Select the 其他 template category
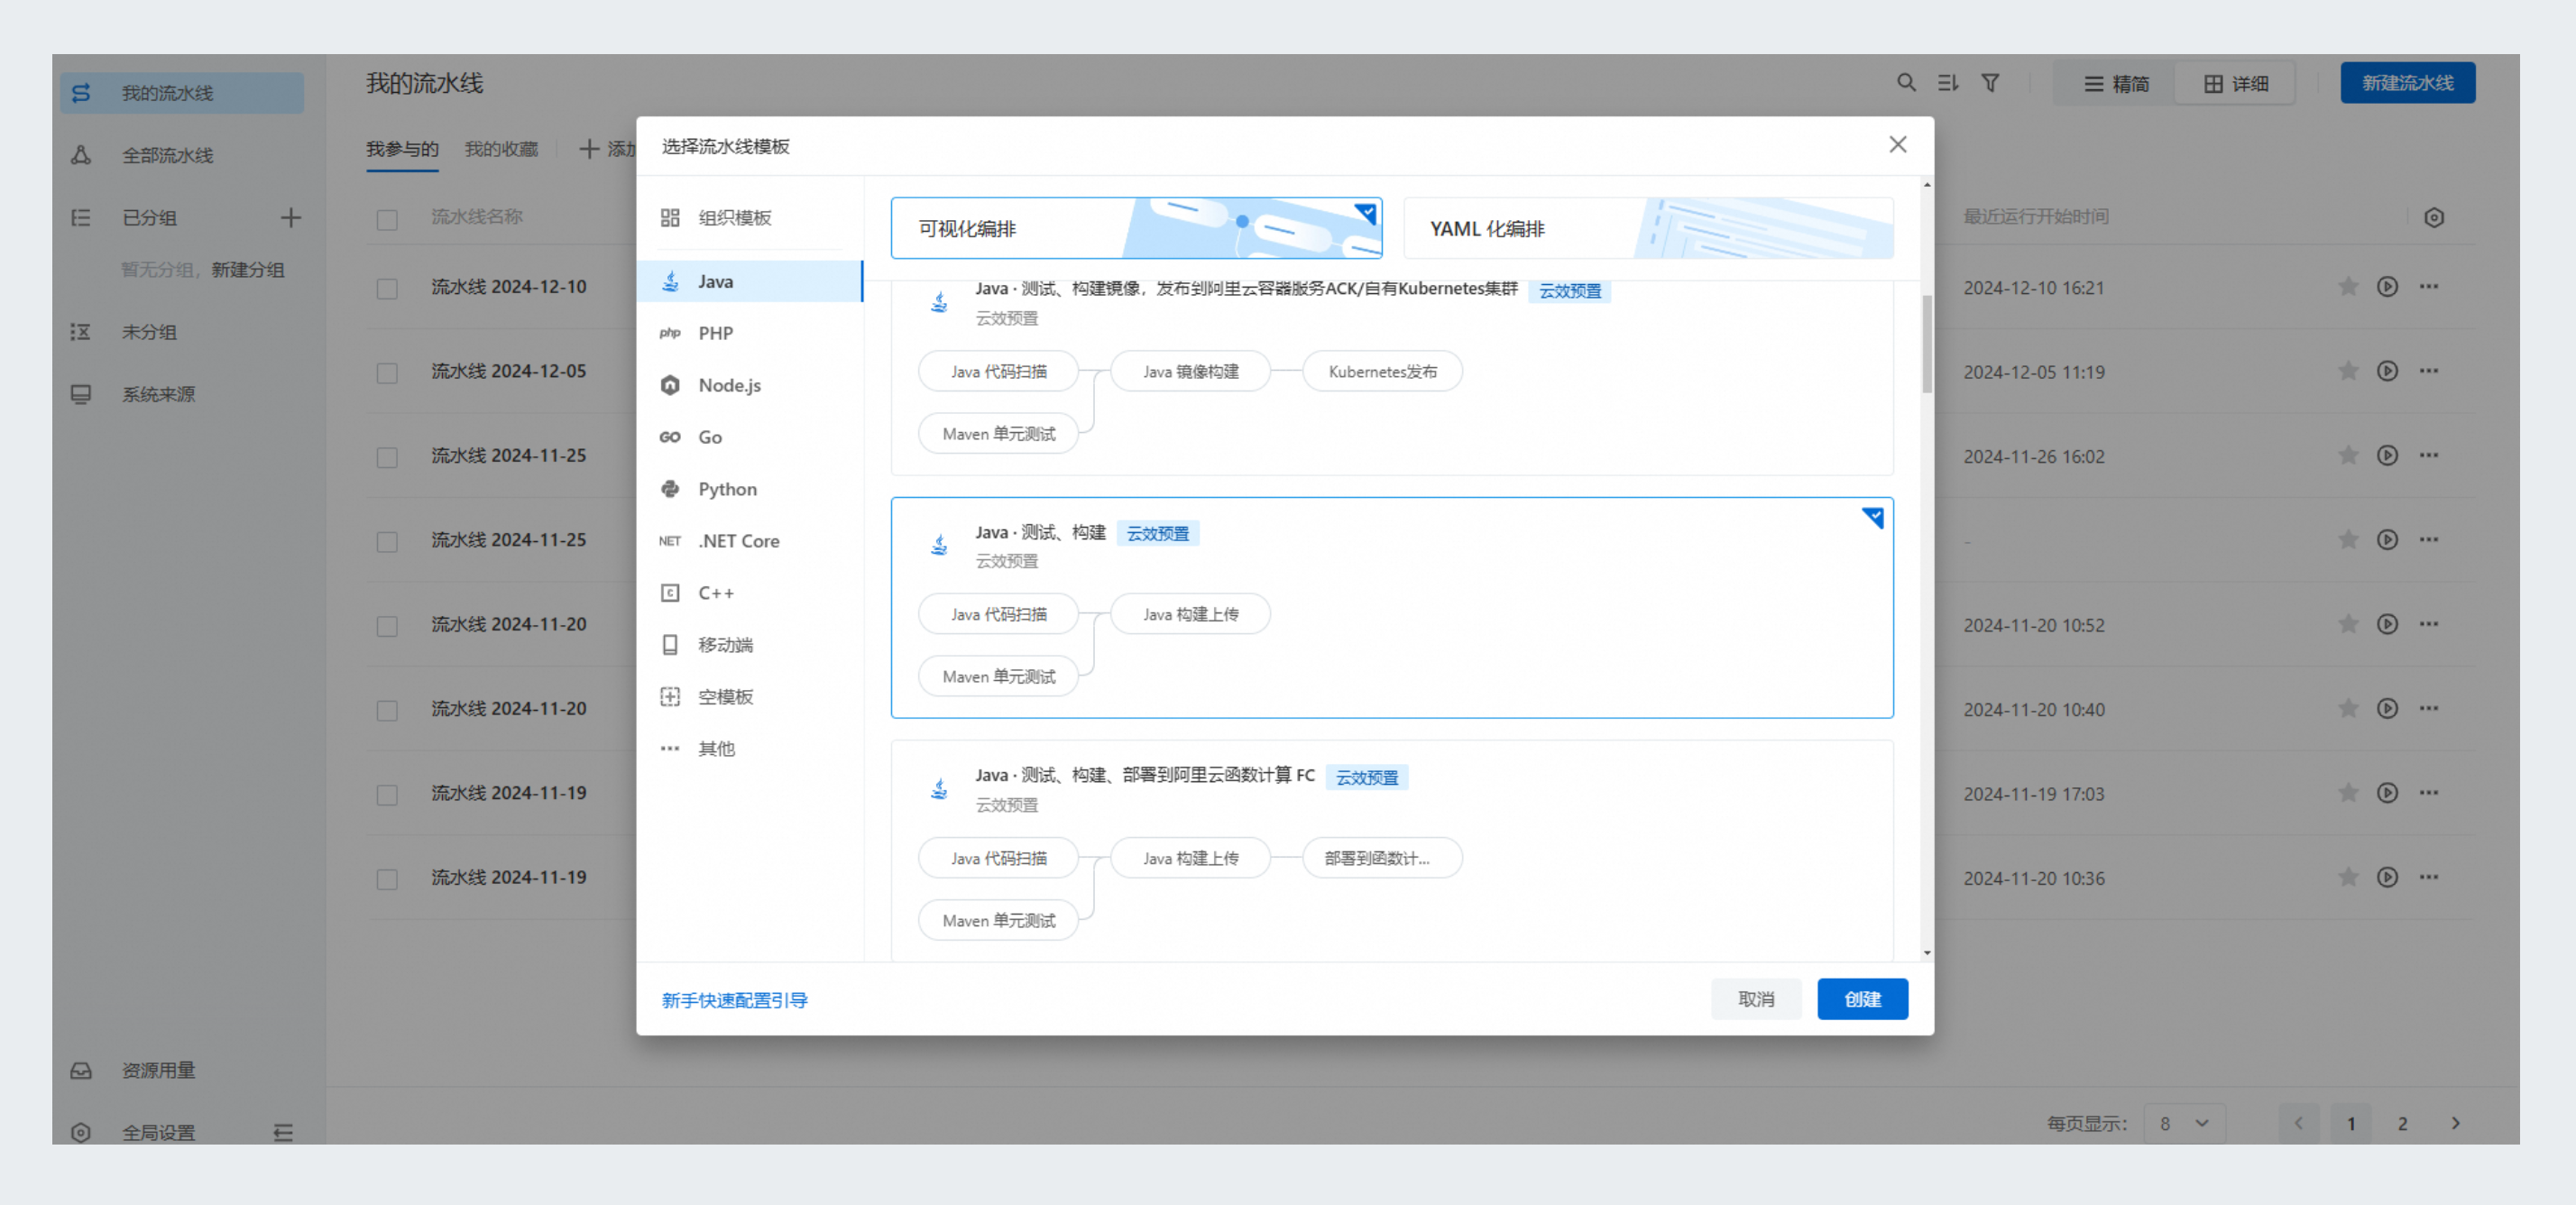 tap(749, 749)
